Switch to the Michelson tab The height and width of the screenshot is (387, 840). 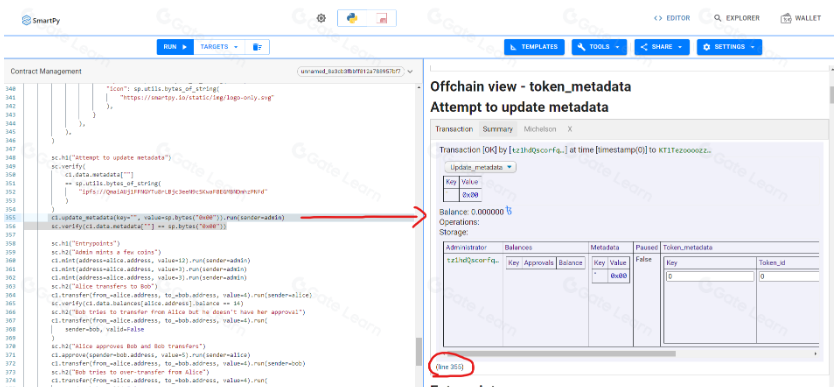(539, 129)
